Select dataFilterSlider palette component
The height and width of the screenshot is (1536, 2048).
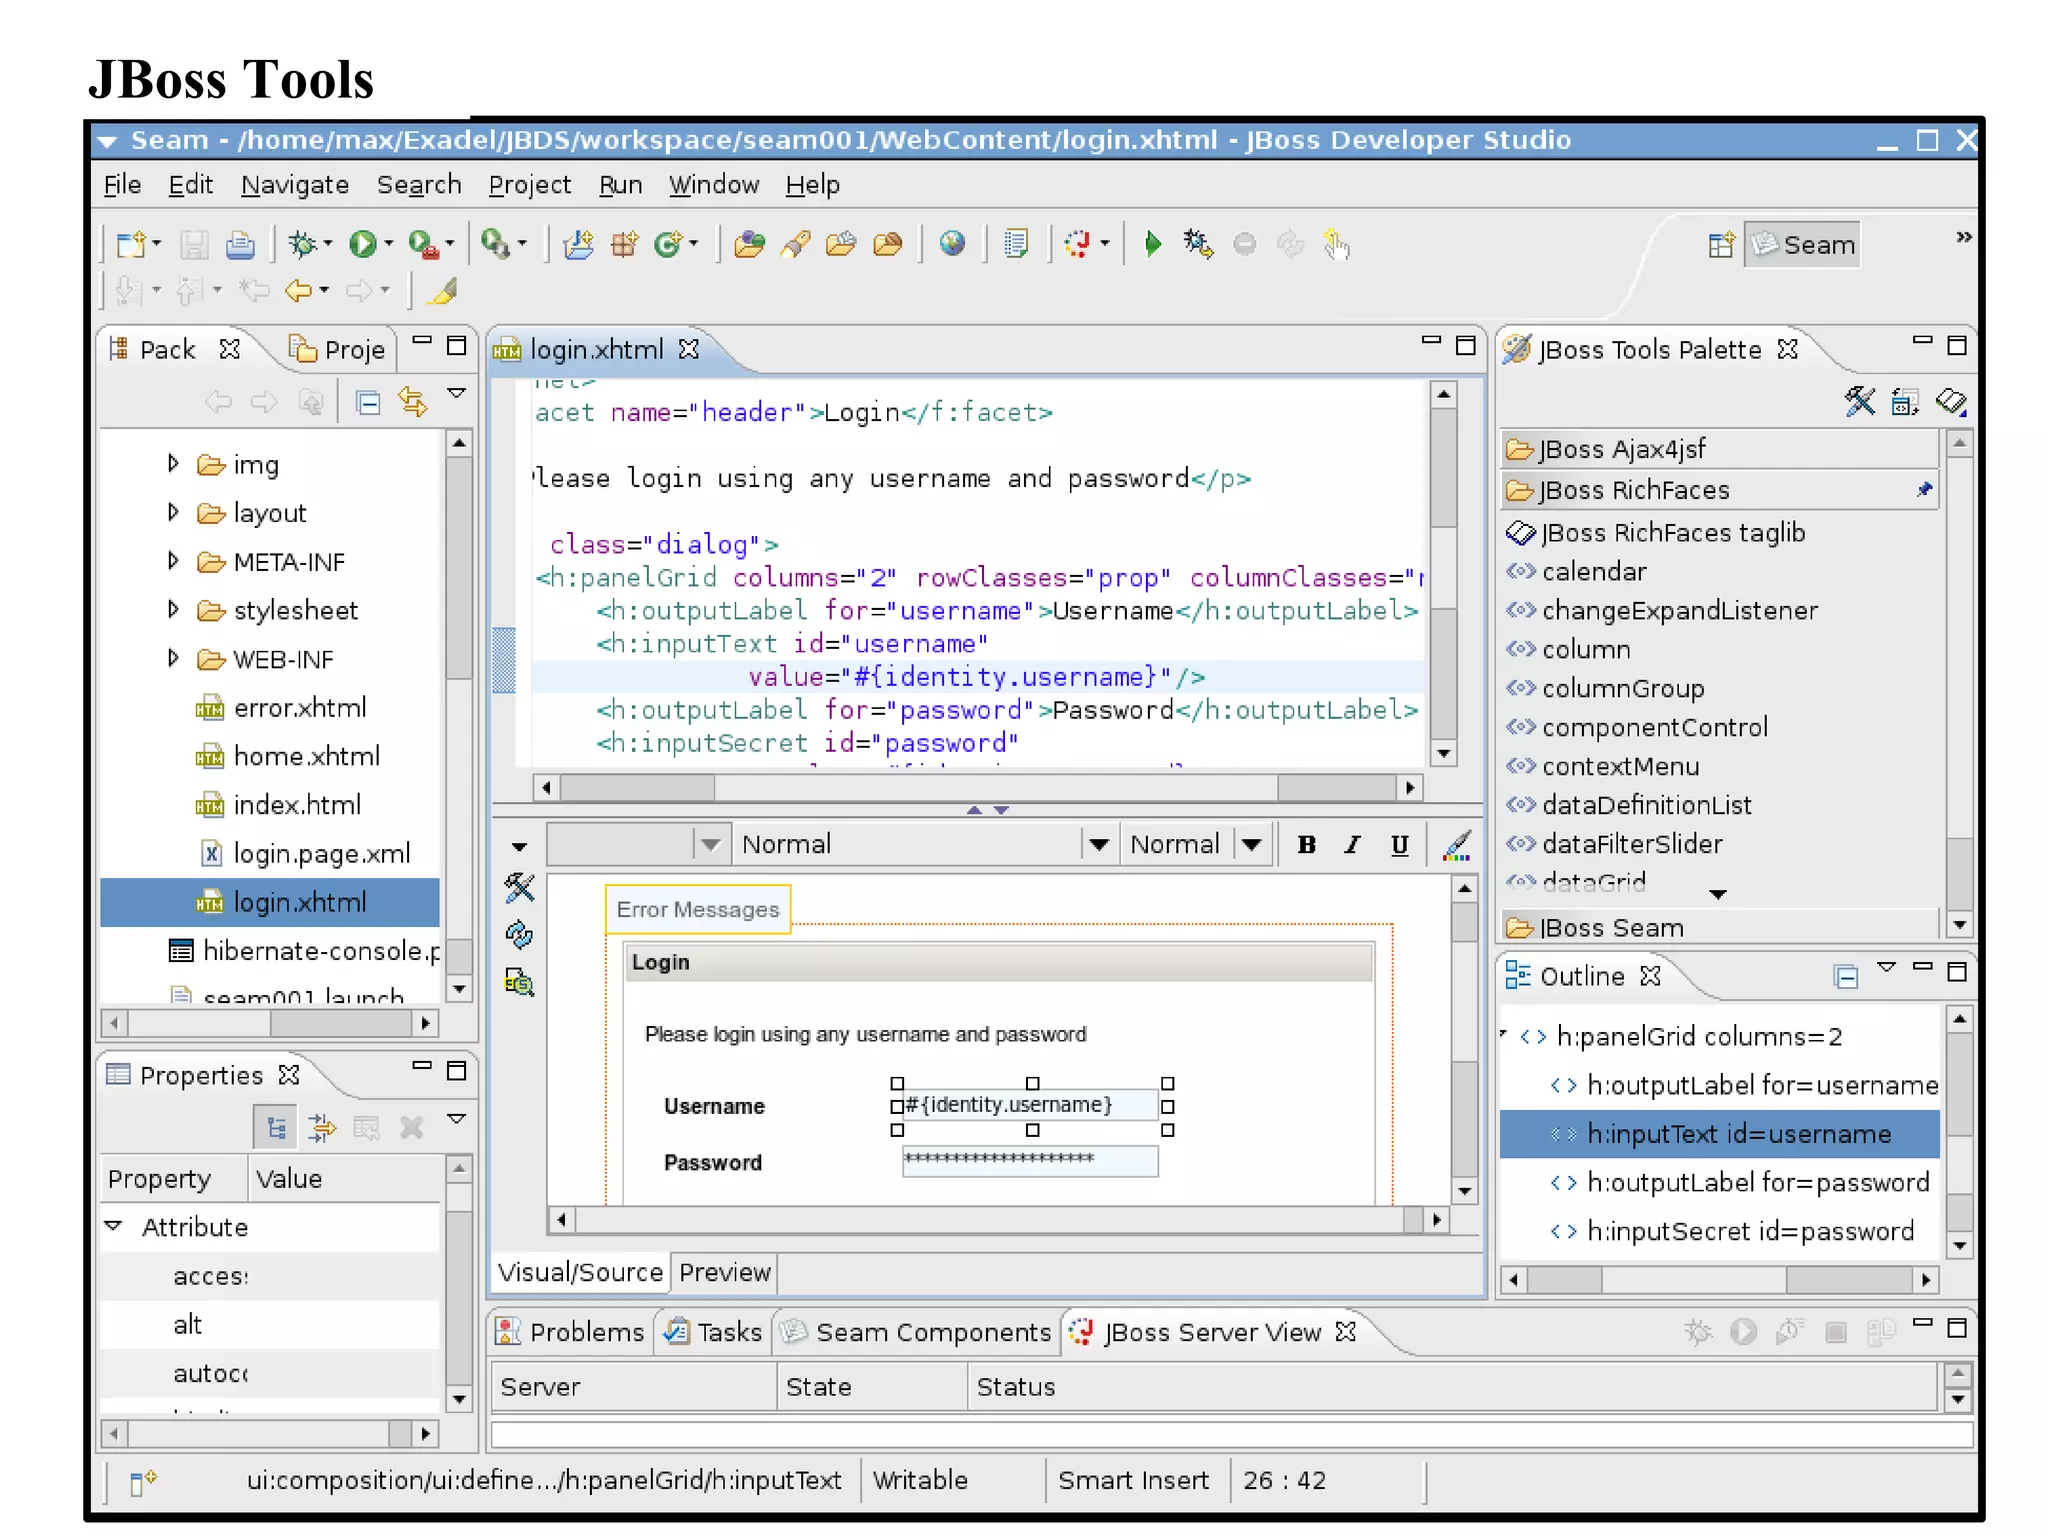pos(1632,844)
